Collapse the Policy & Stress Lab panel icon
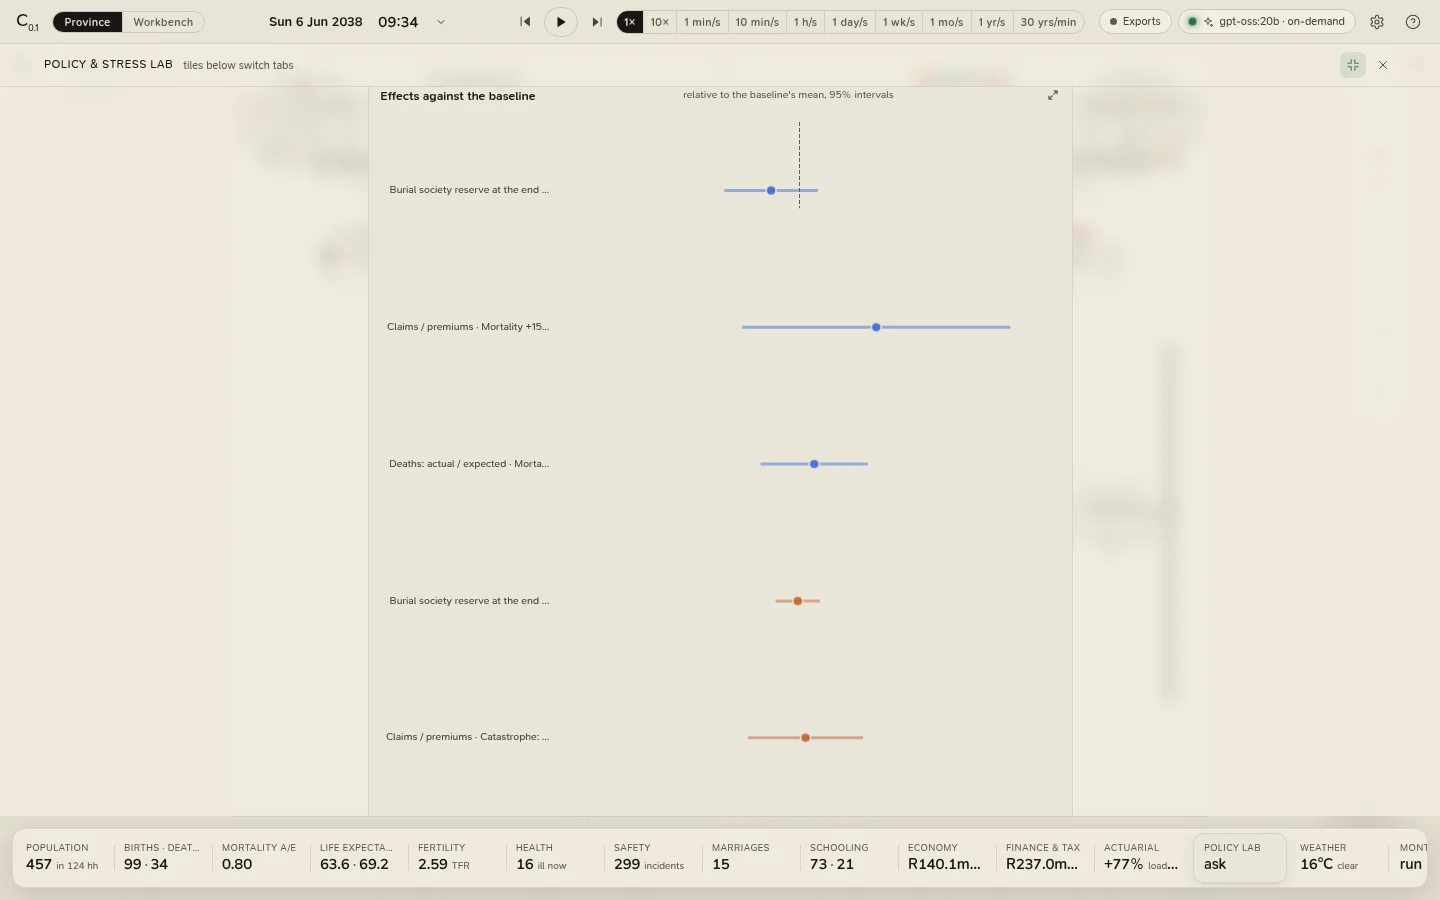Viewport: 1440px width, 900px height. tap(1353, 65)
